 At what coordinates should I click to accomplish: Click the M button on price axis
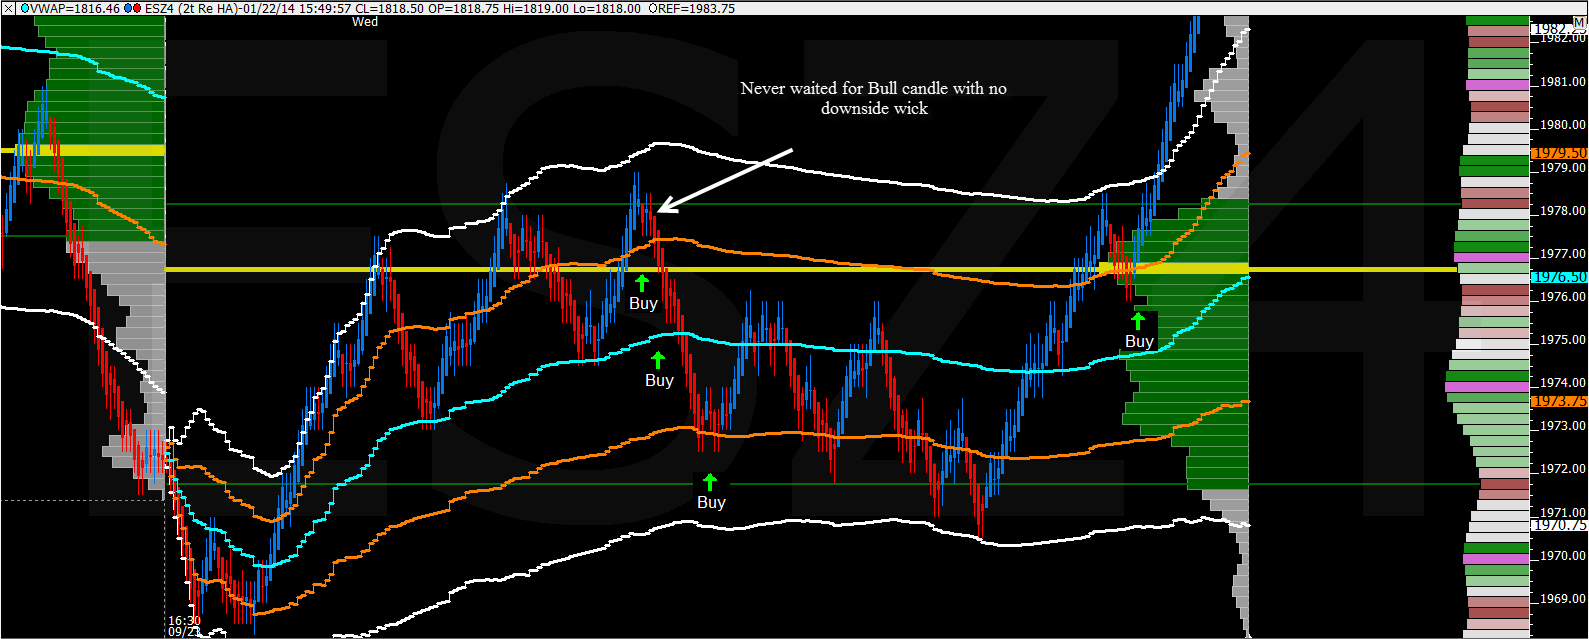coord(1579,21)
